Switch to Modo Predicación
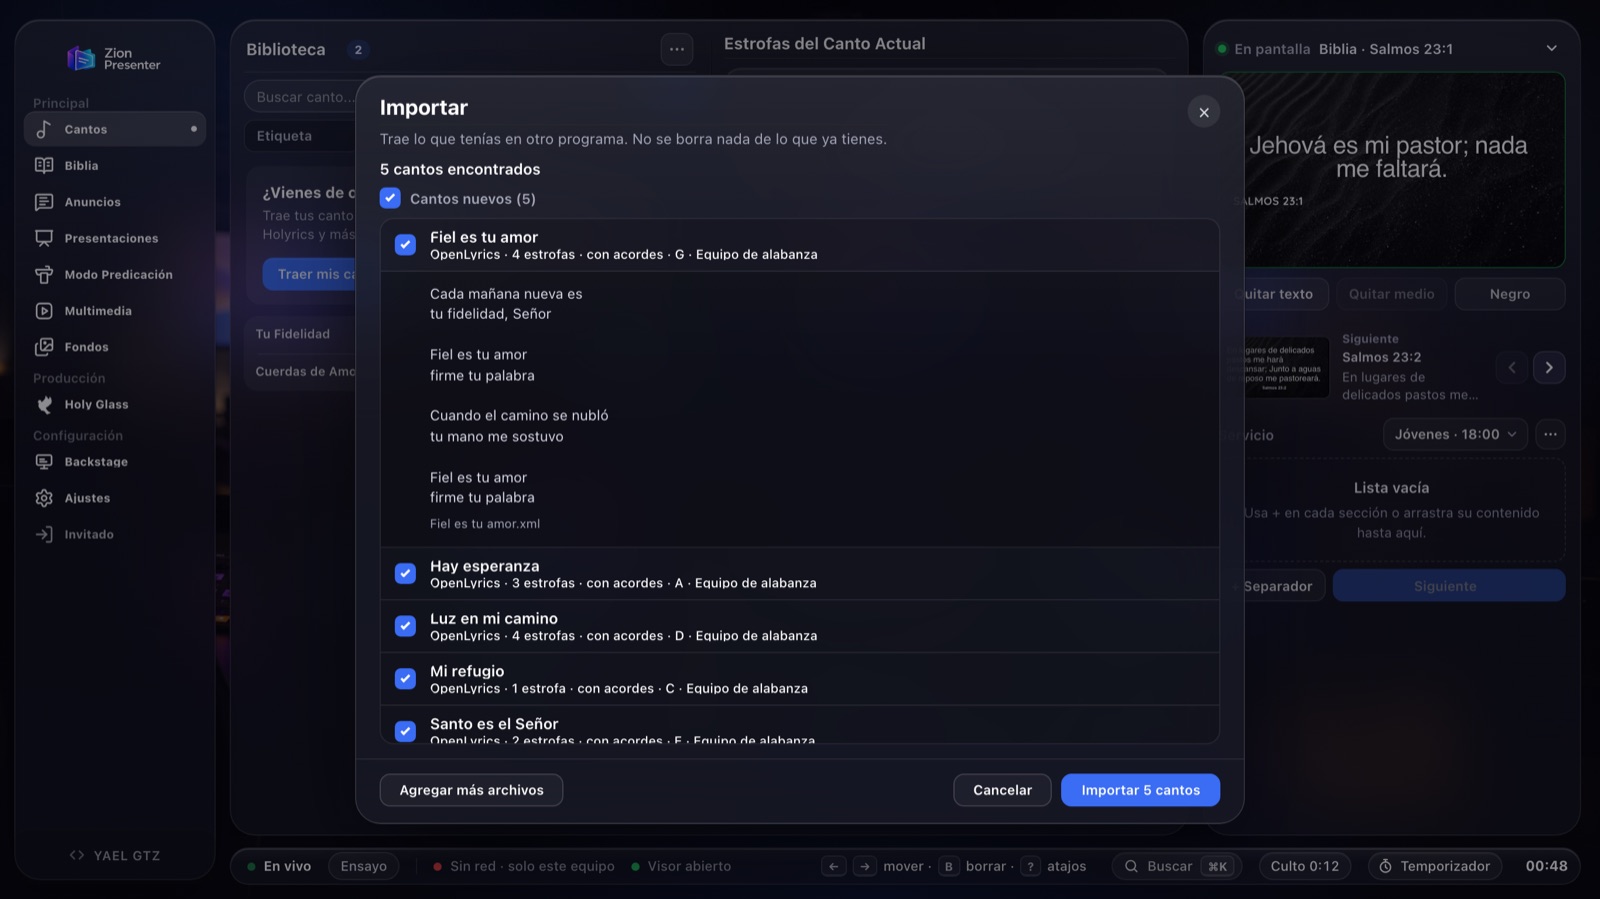 coord(114,274)
